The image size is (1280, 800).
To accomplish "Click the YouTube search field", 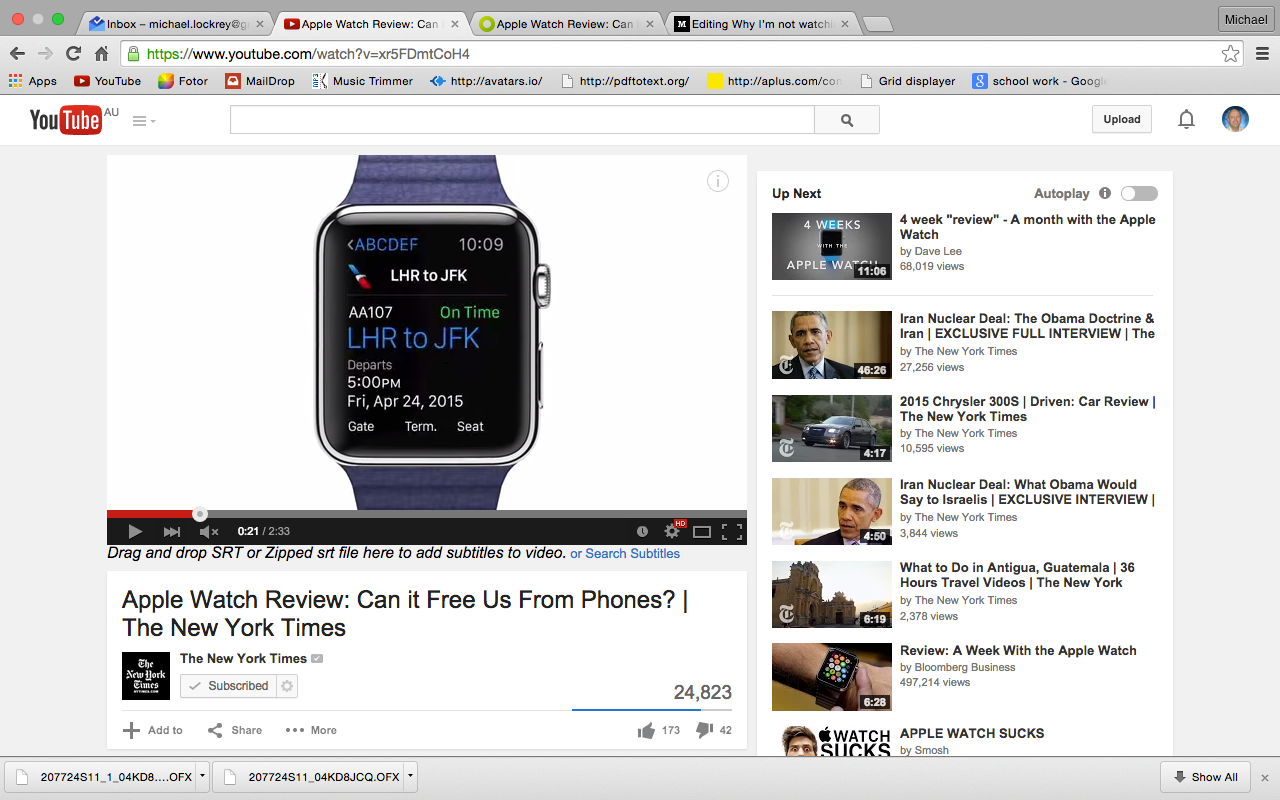I will pyautogui.click(x=522, y=120).
